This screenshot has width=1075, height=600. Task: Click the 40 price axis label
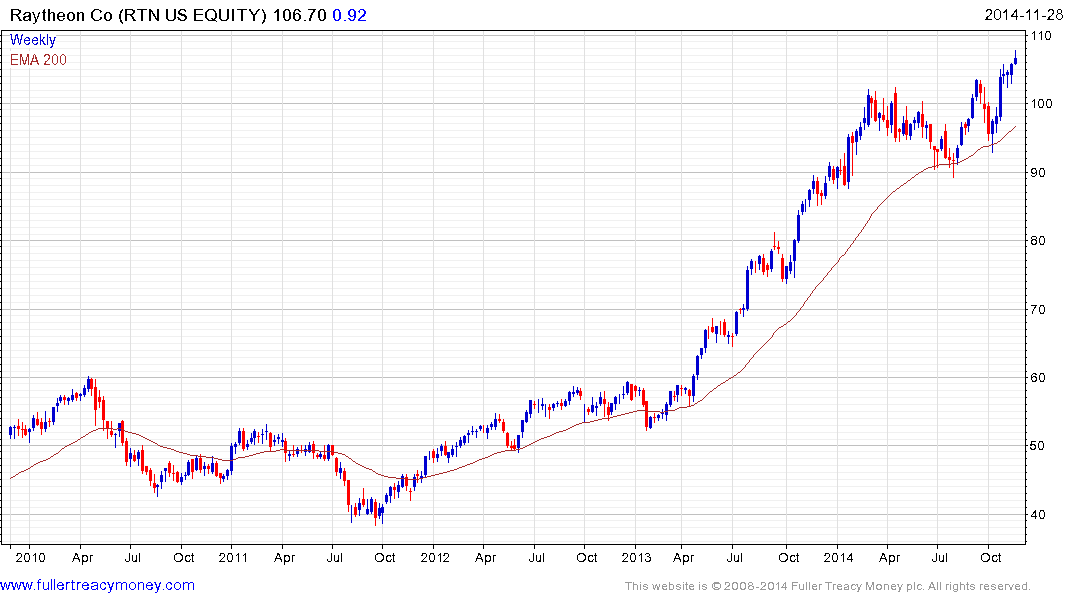coord(1038,514)
